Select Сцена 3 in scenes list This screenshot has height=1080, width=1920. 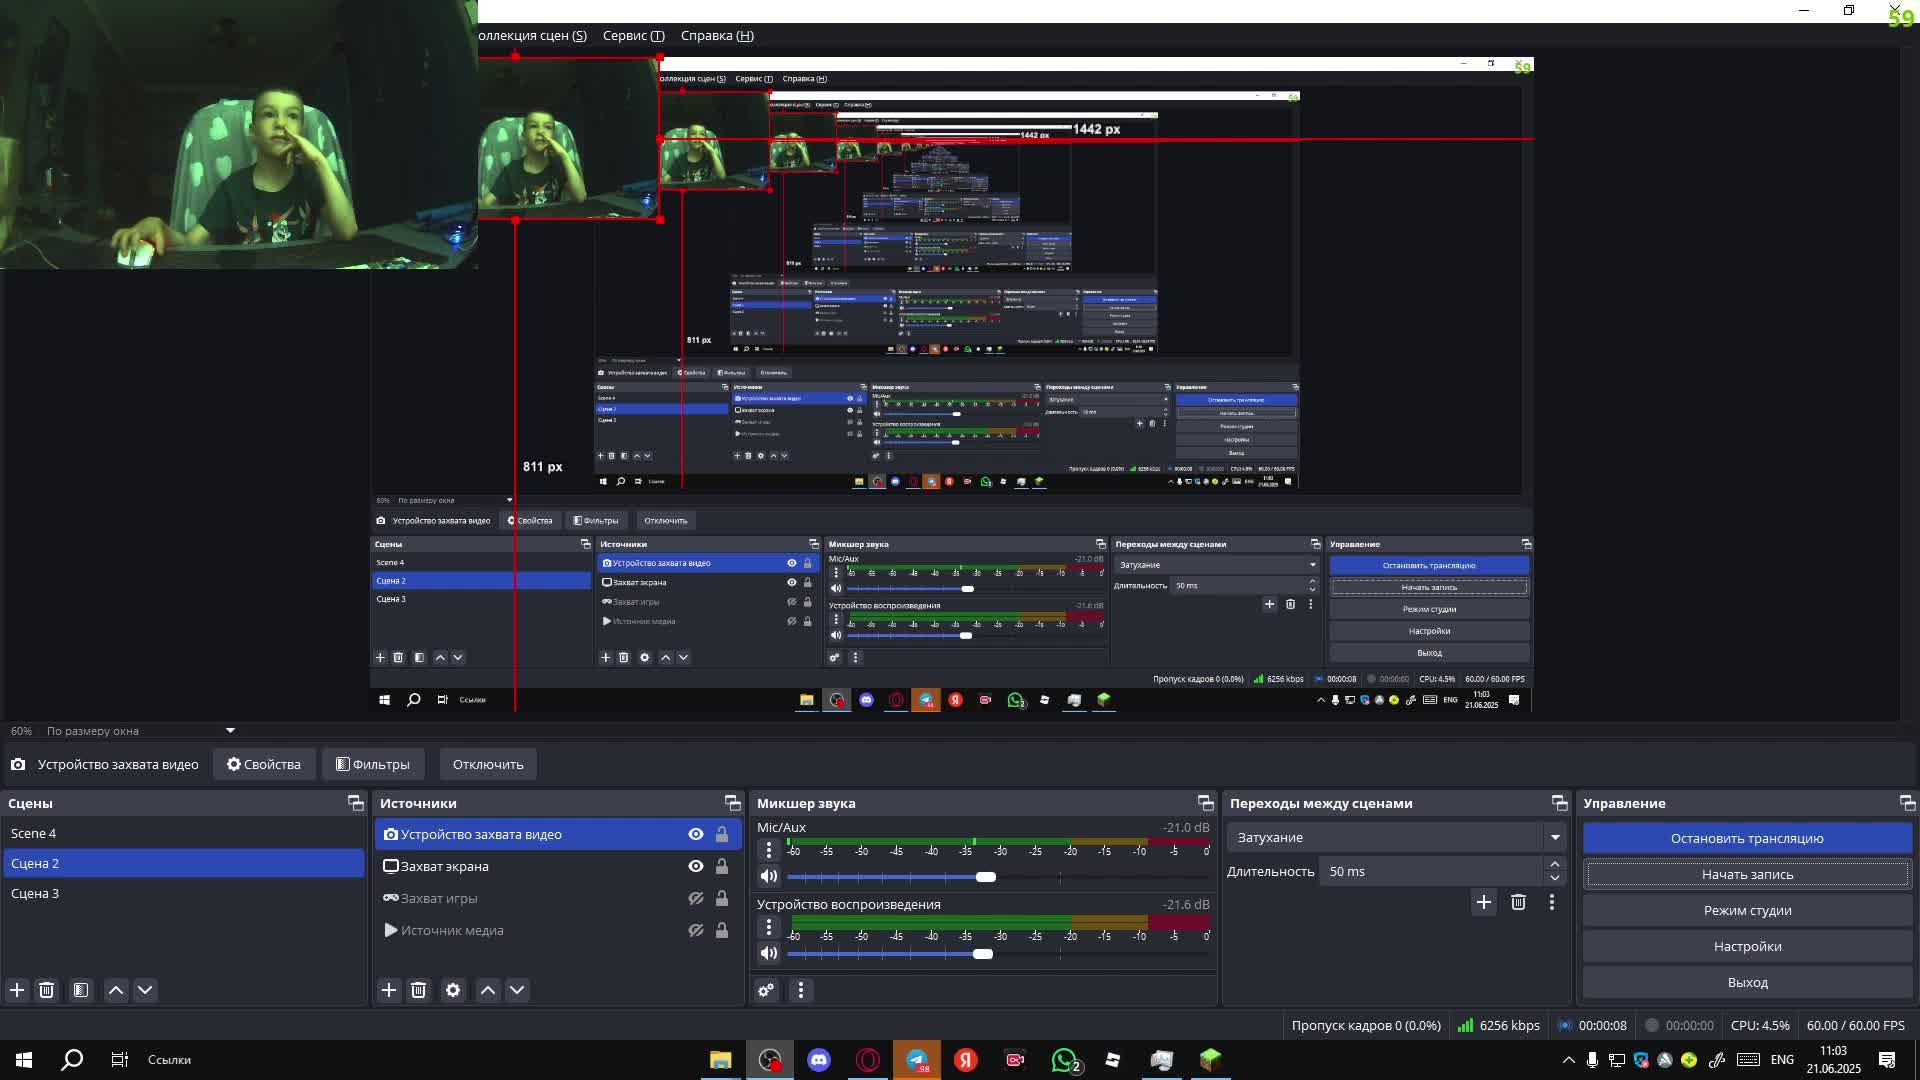[182, 893]
